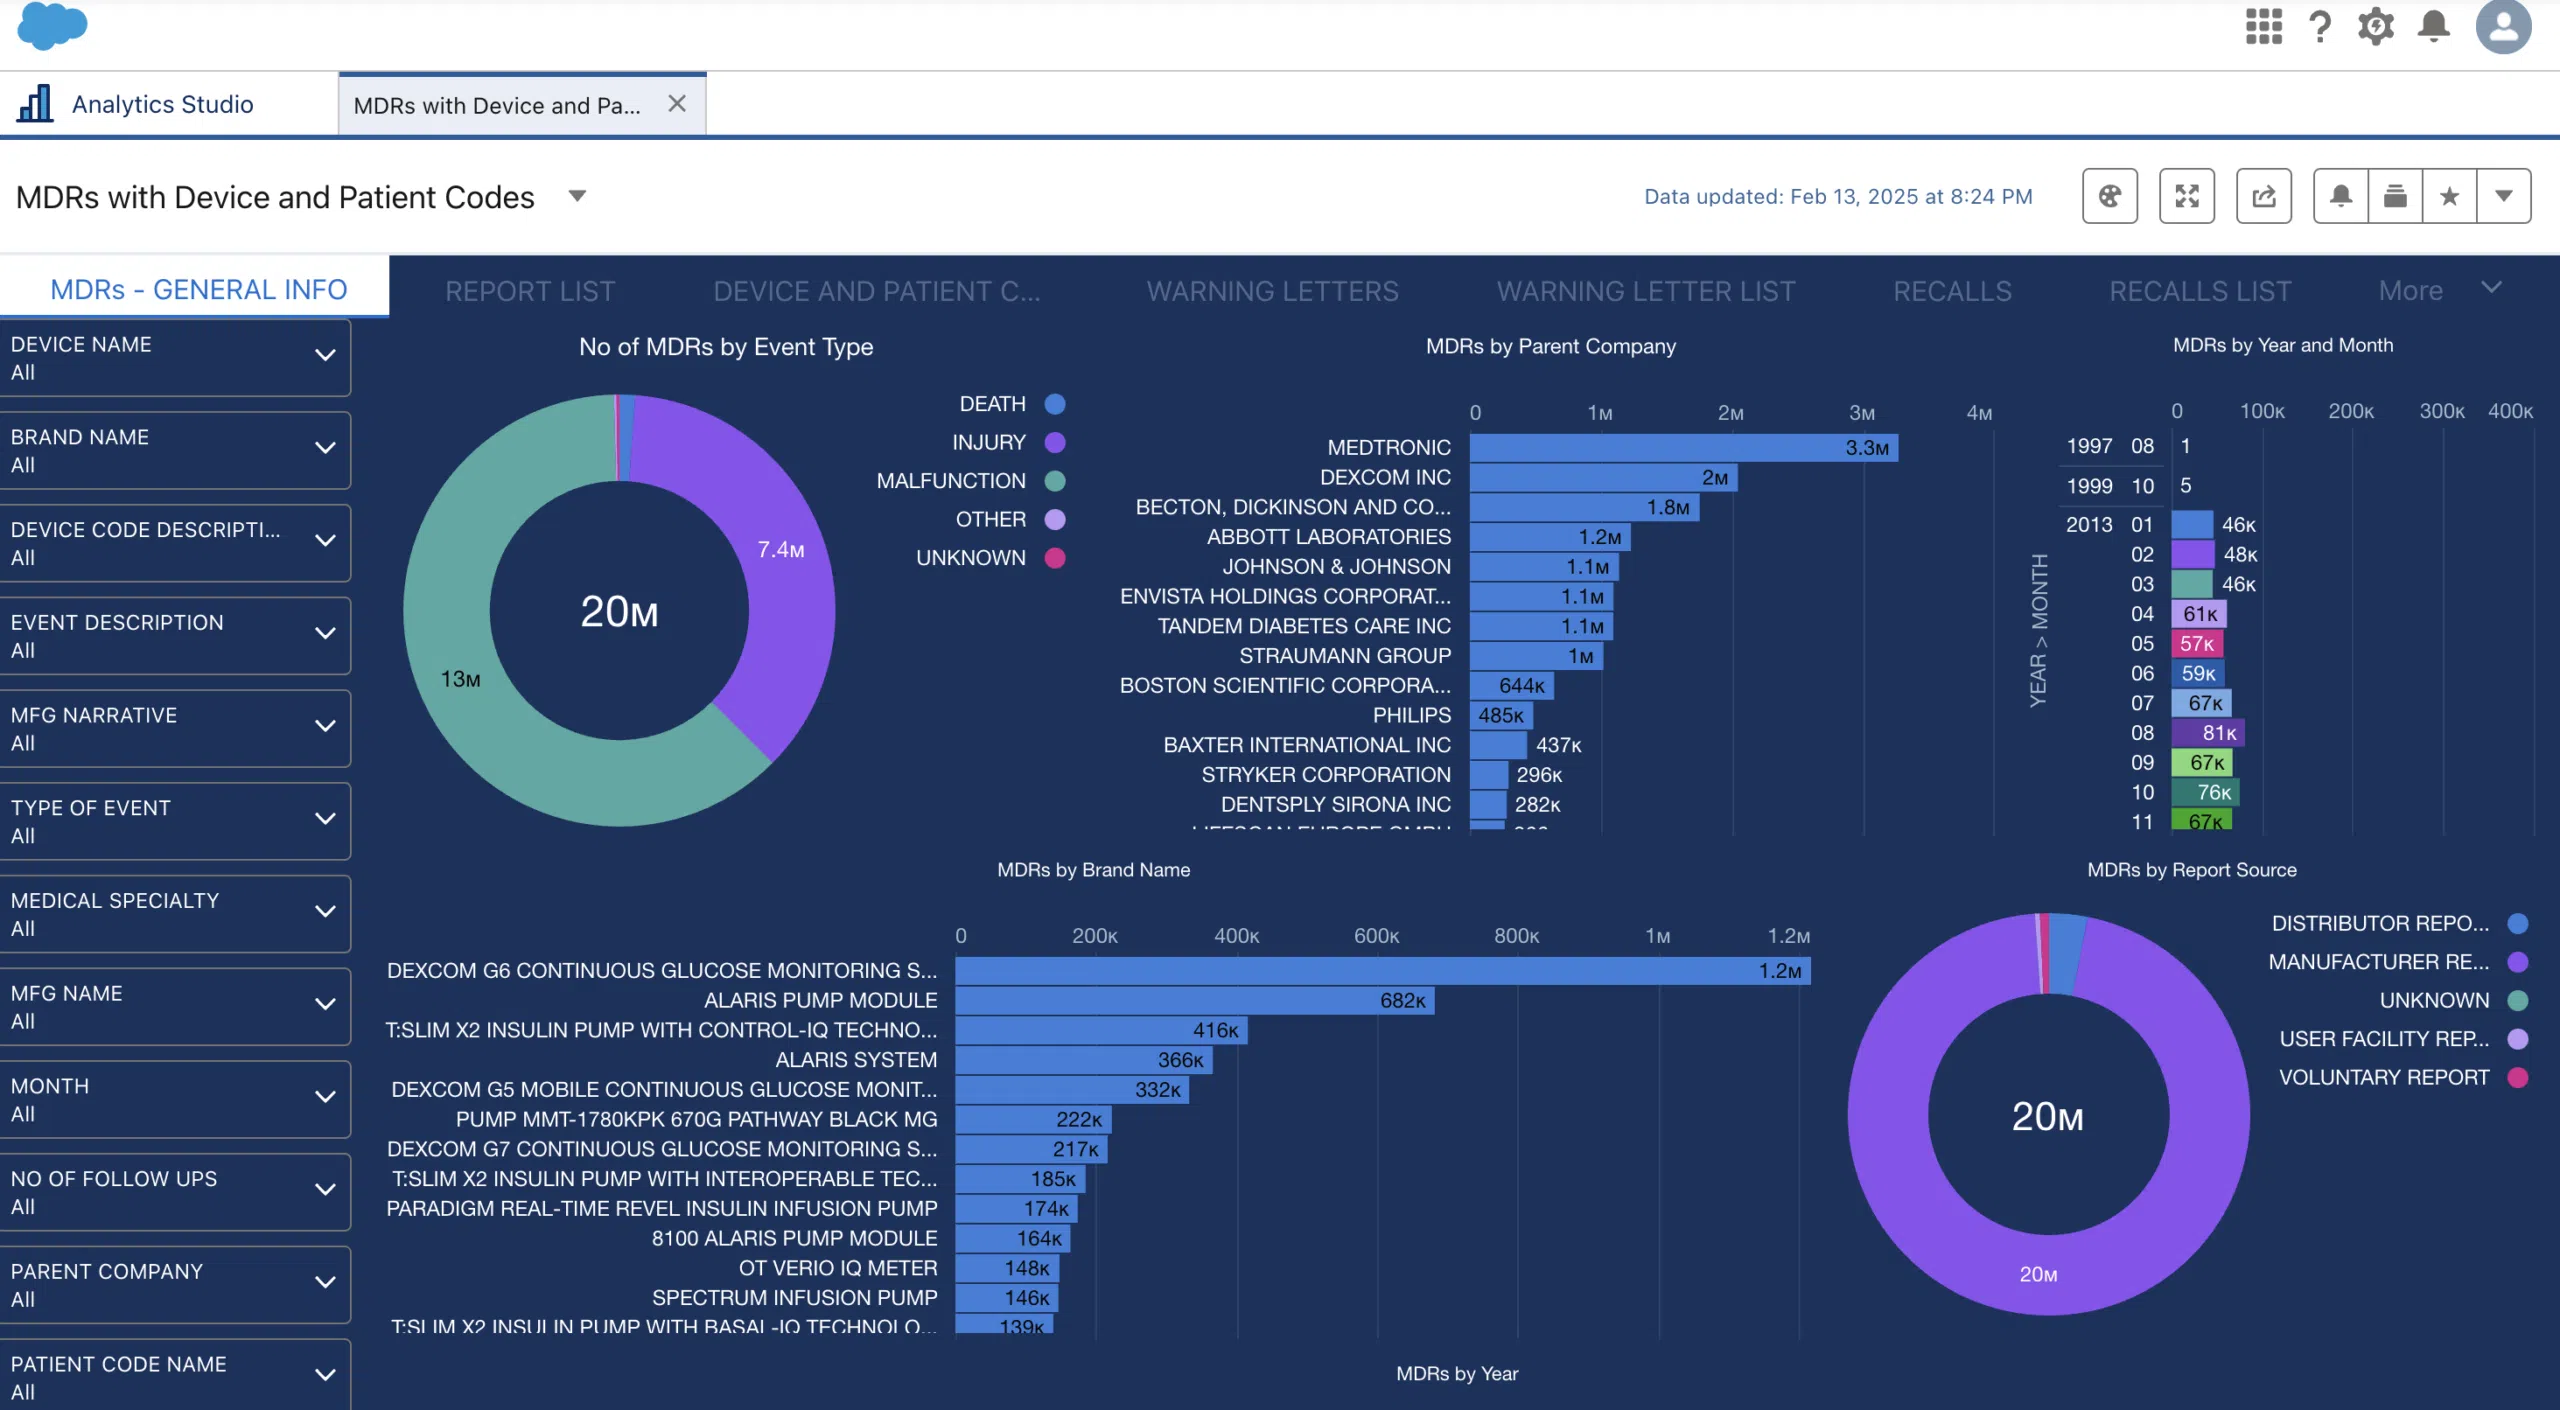Switch to the WARNING LETTER LIST tab
The image size is (2560, 1410).
[x=1646, y=291]
